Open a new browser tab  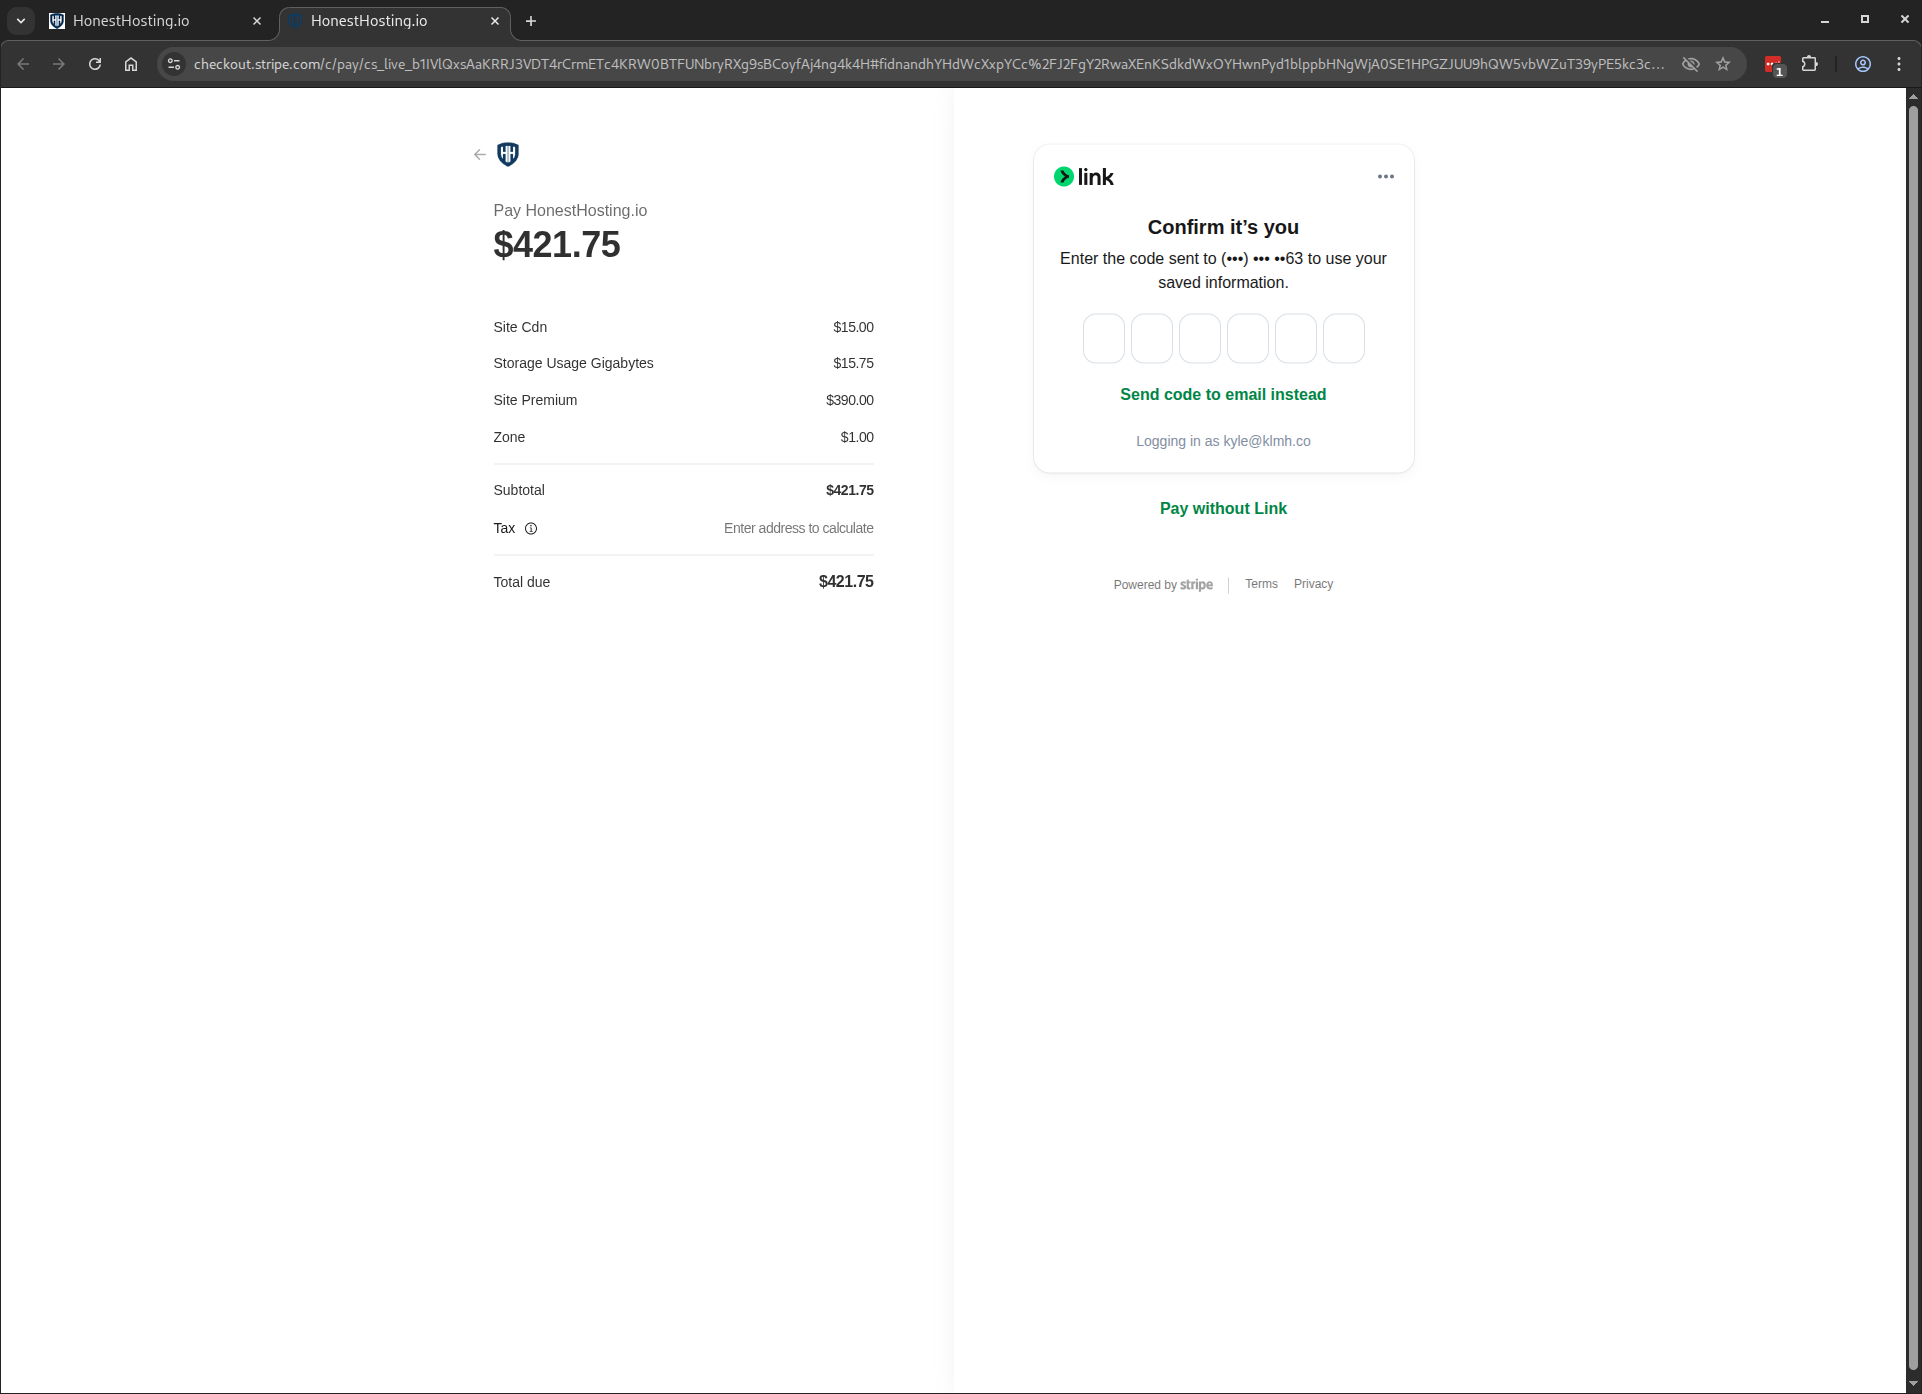point(531,20)
